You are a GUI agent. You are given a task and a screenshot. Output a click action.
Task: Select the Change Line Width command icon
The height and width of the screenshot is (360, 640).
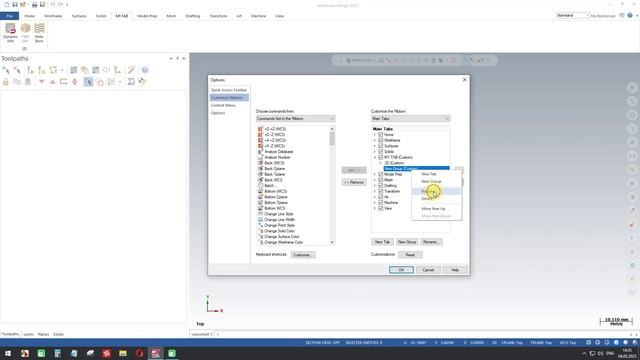260,220
